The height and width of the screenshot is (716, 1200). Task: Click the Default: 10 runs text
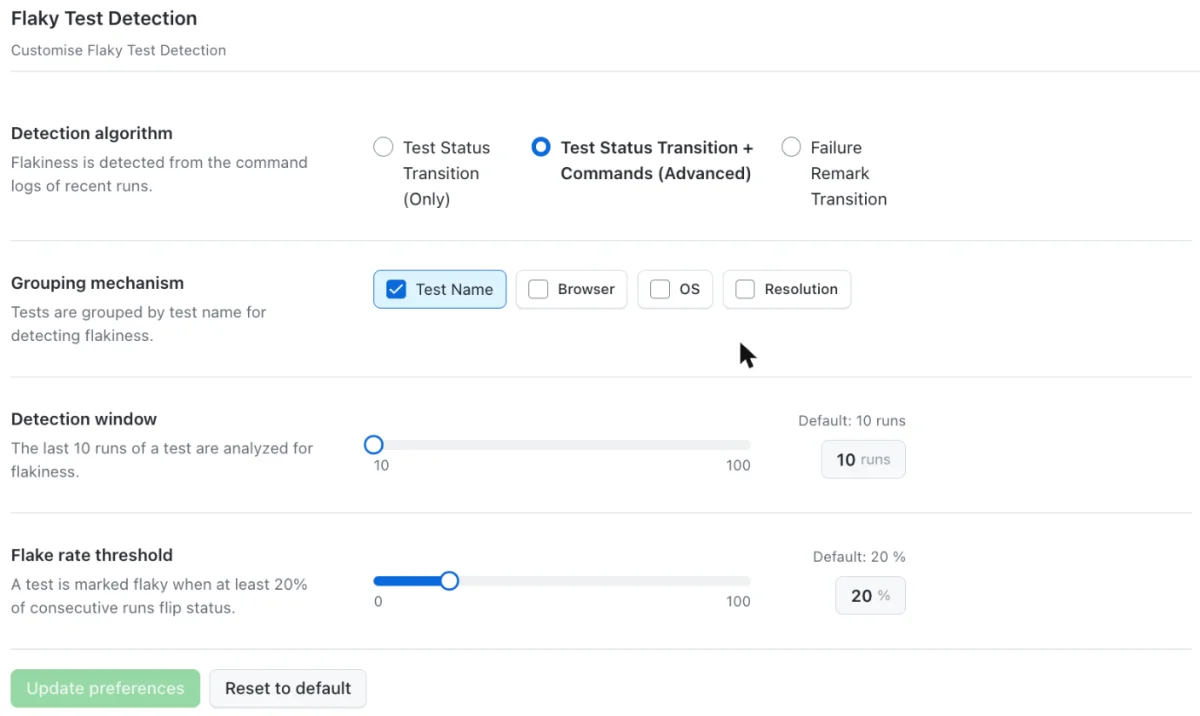852,420
